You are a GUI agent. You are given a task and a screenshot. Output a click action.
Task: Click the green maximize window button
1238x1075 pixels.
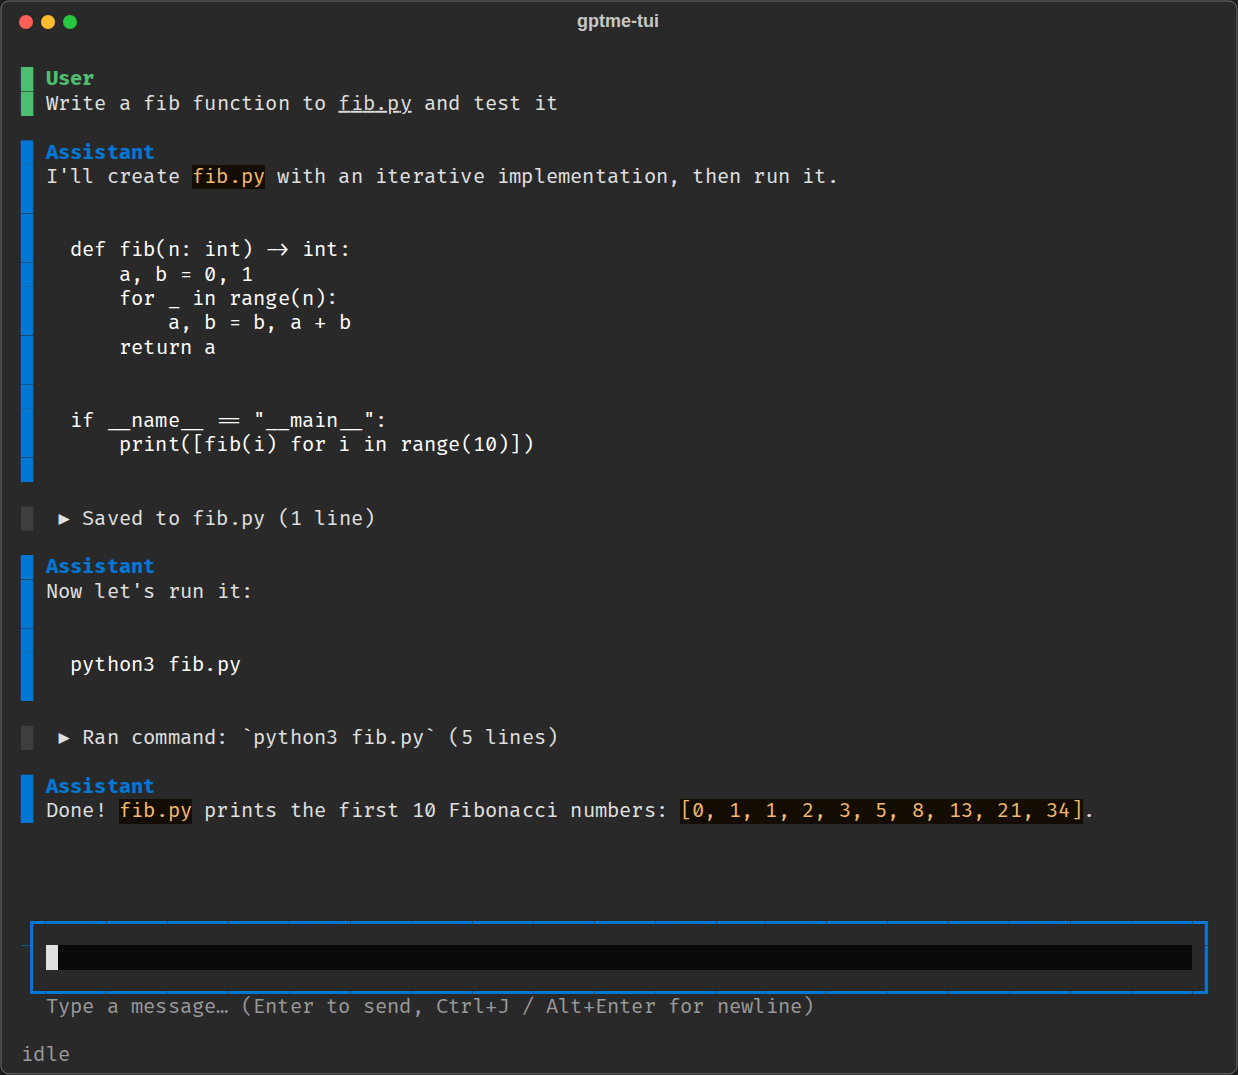(x=70, y=22)
